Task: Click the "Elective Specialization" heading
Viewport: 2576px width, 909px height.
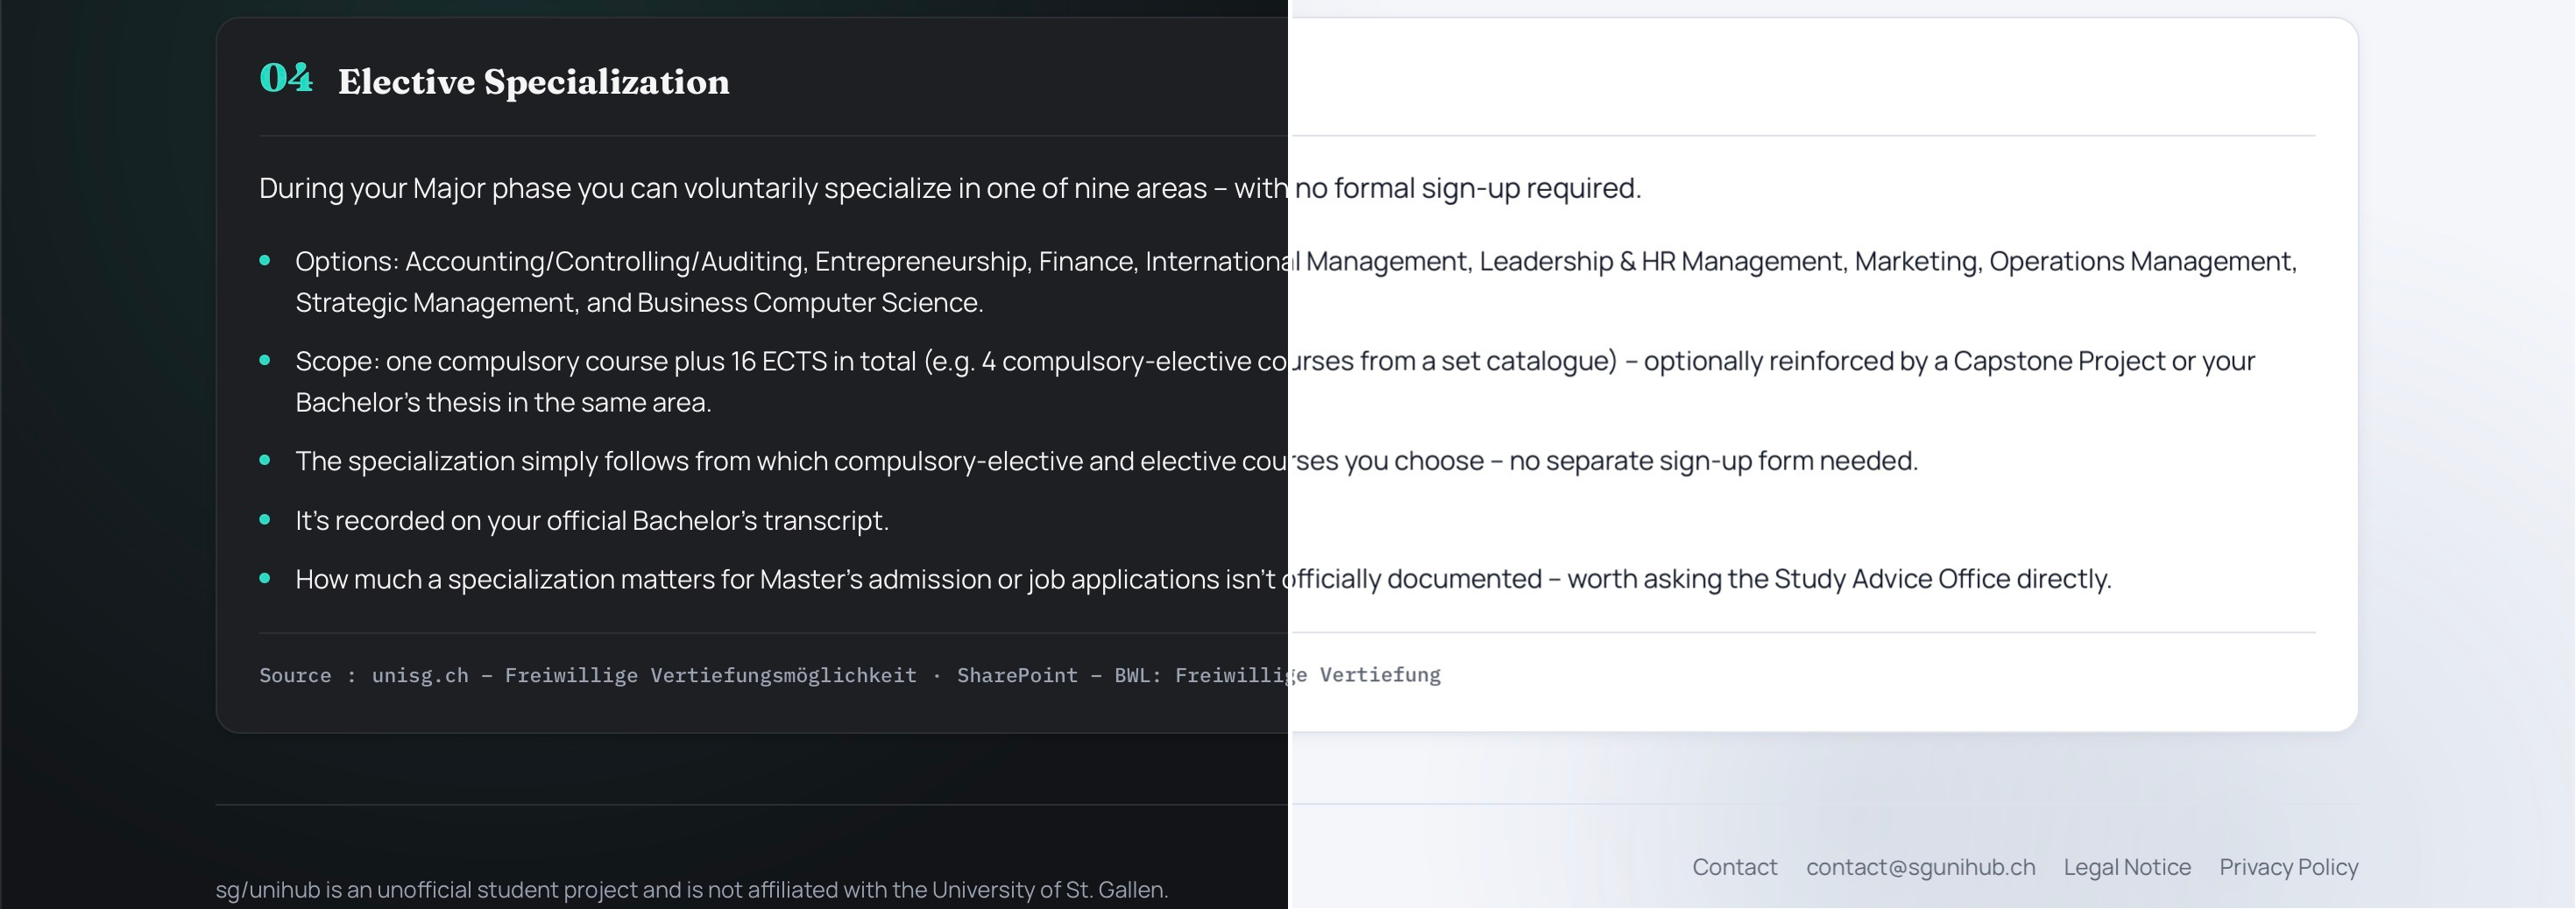Action: pyautogui.click(x=534, y=81)
